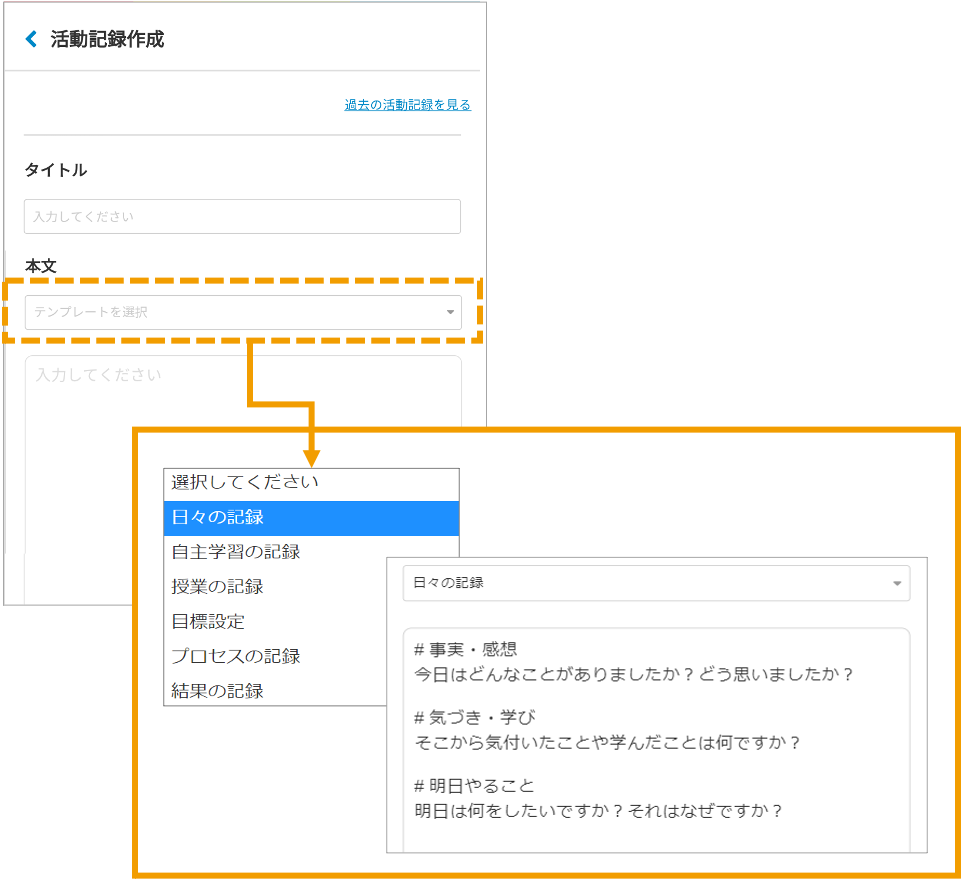The height and width of the screenshot is (879, 962).
Task: Click the 今日はどんなことがありましたか question line
Action: (x=634, y=675)
